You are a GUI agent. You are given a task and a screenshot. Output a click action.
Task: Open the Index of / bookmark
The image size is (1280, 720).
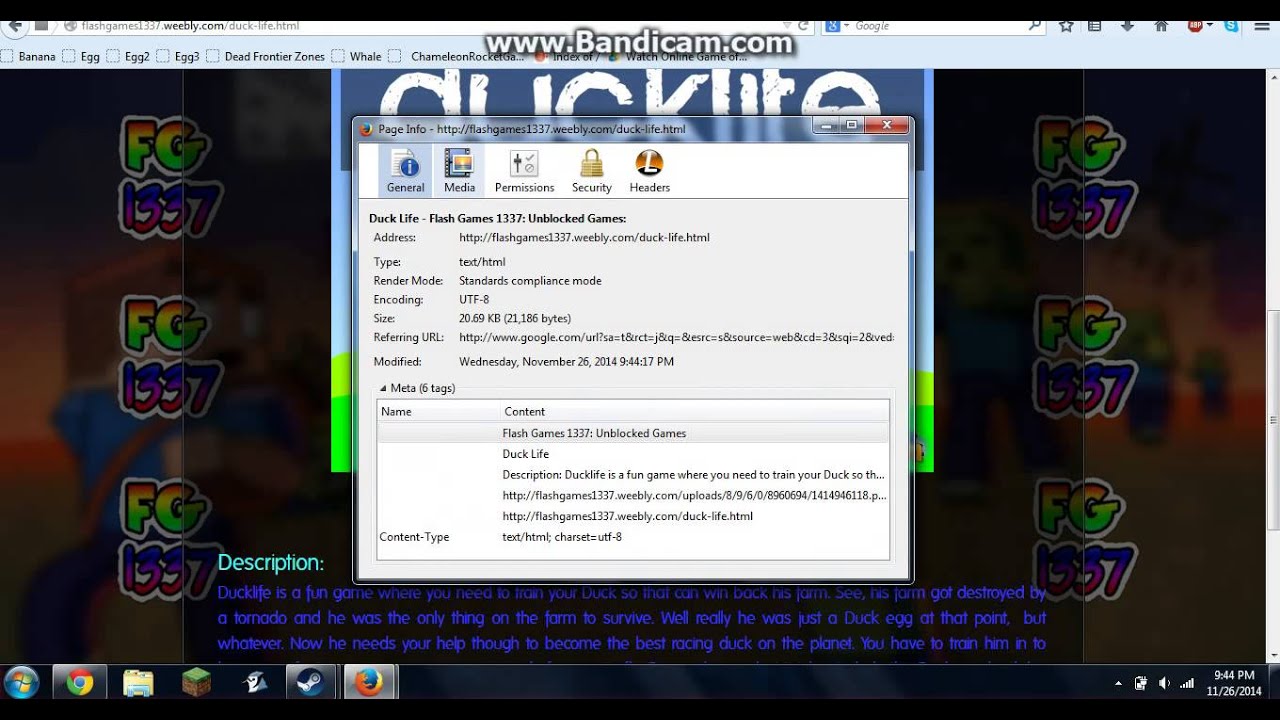pos(567,57)
